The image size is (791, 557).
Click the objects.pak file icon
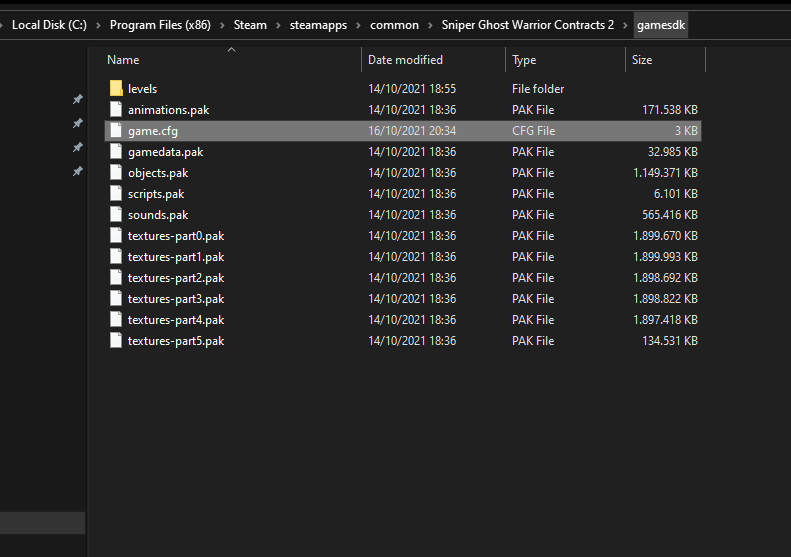point(116,173)
